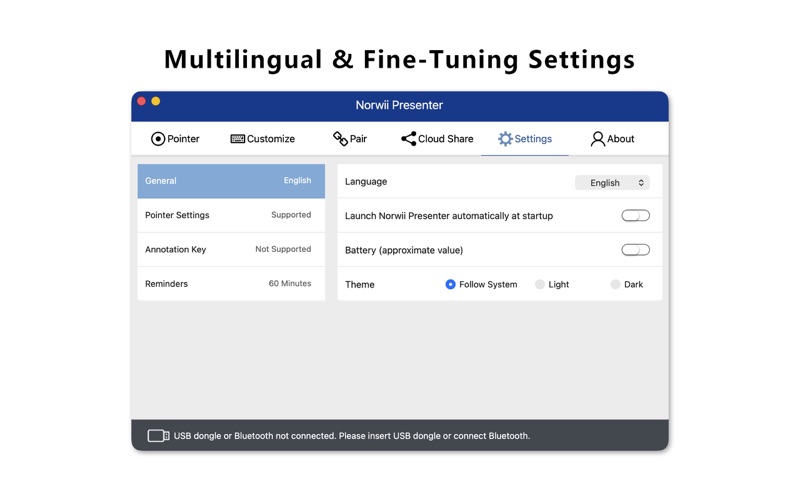Click the Pair link icon
Image resolution: width=800 pixels, height=500 pixels.
pos(340,138)
